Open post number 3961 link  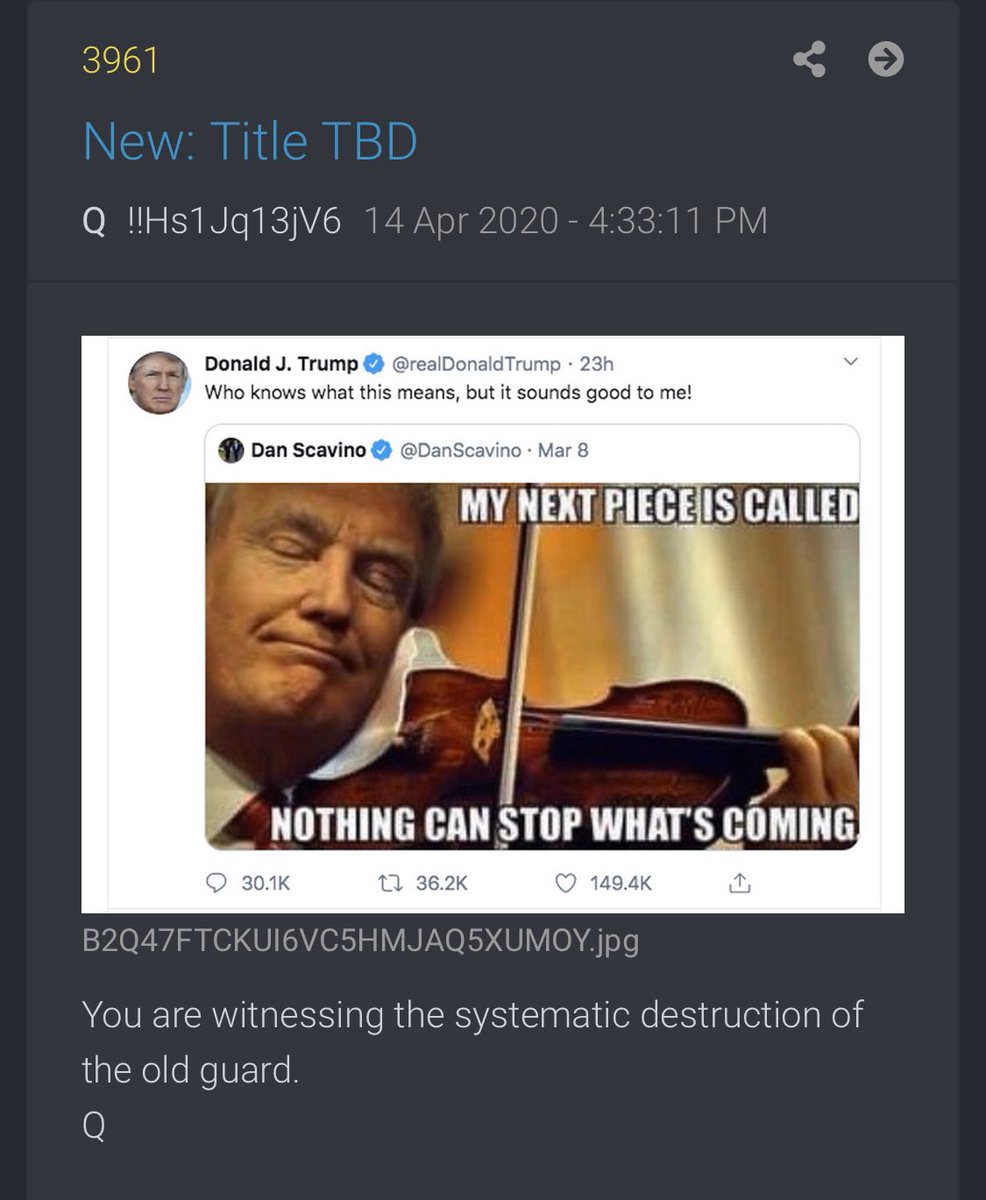click(x=120, y=61)
